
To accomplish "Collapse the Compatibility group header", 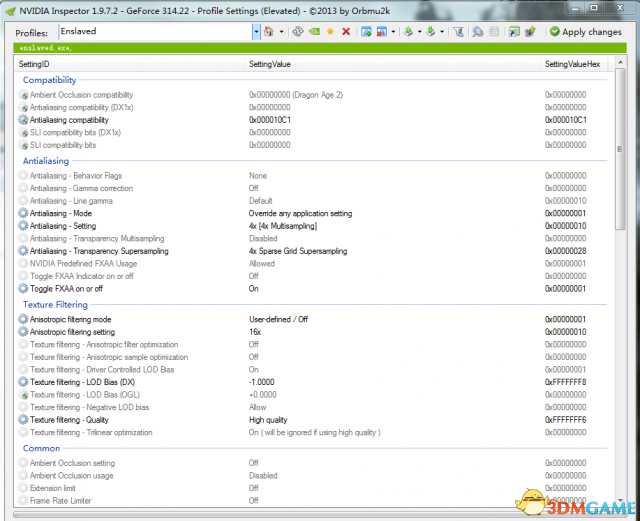I will click(49, 80).
